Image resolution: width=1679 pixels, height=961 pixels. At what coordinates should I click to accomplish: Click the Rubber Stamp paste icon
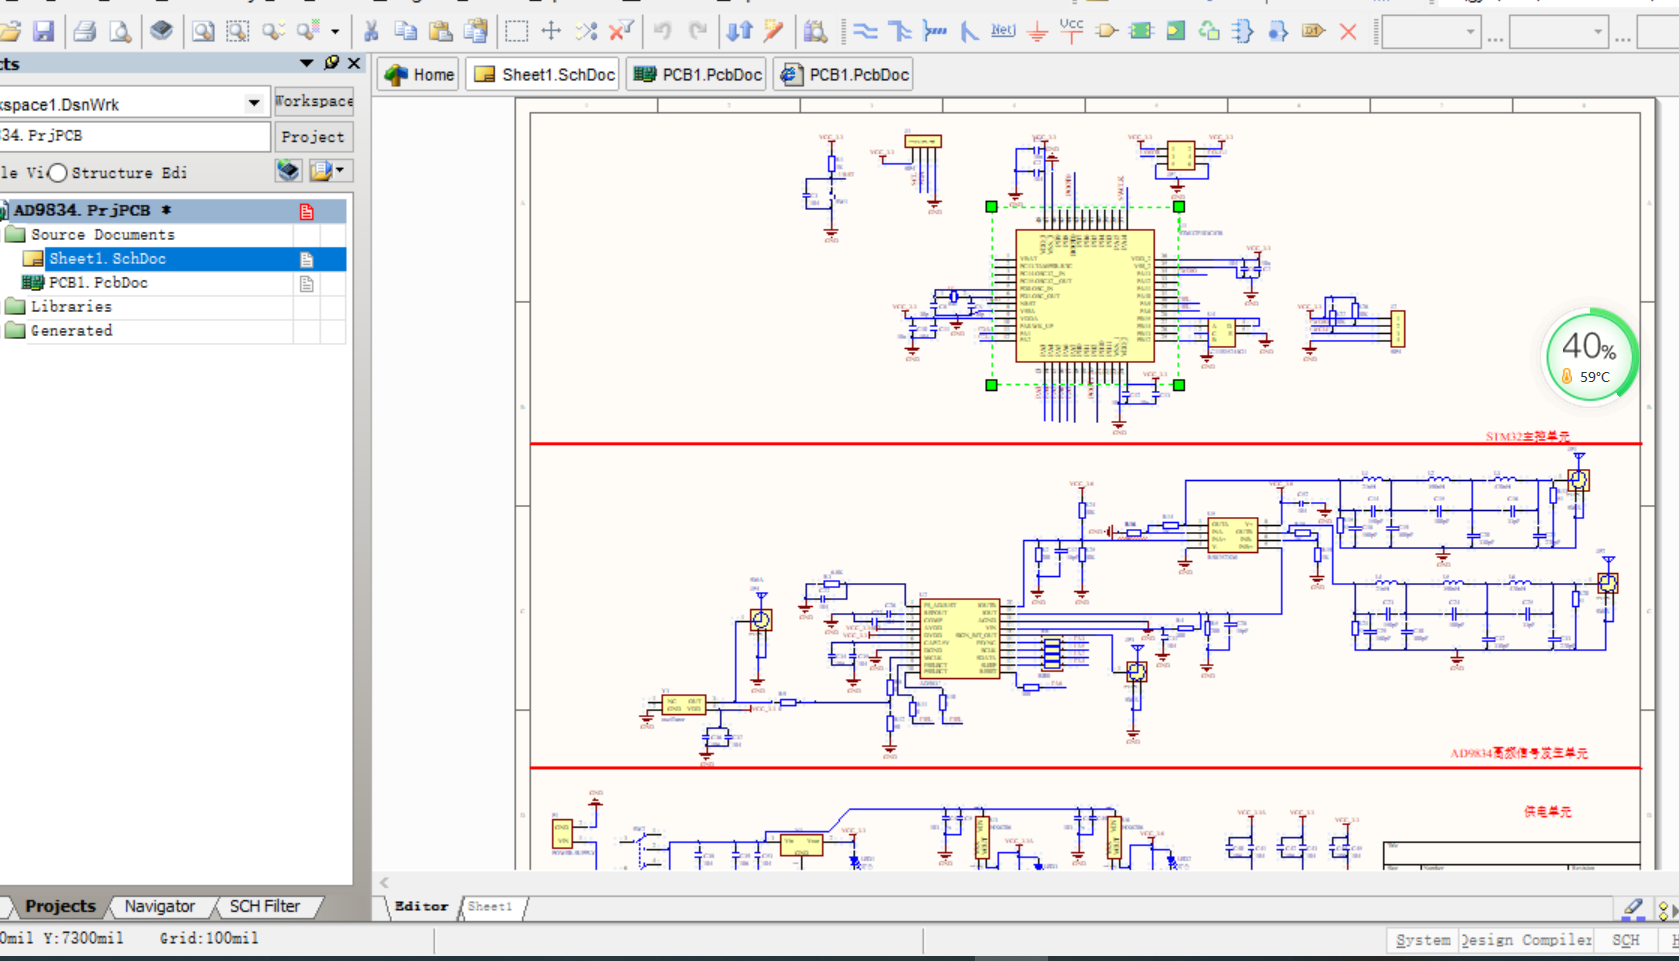coord(476,31)
